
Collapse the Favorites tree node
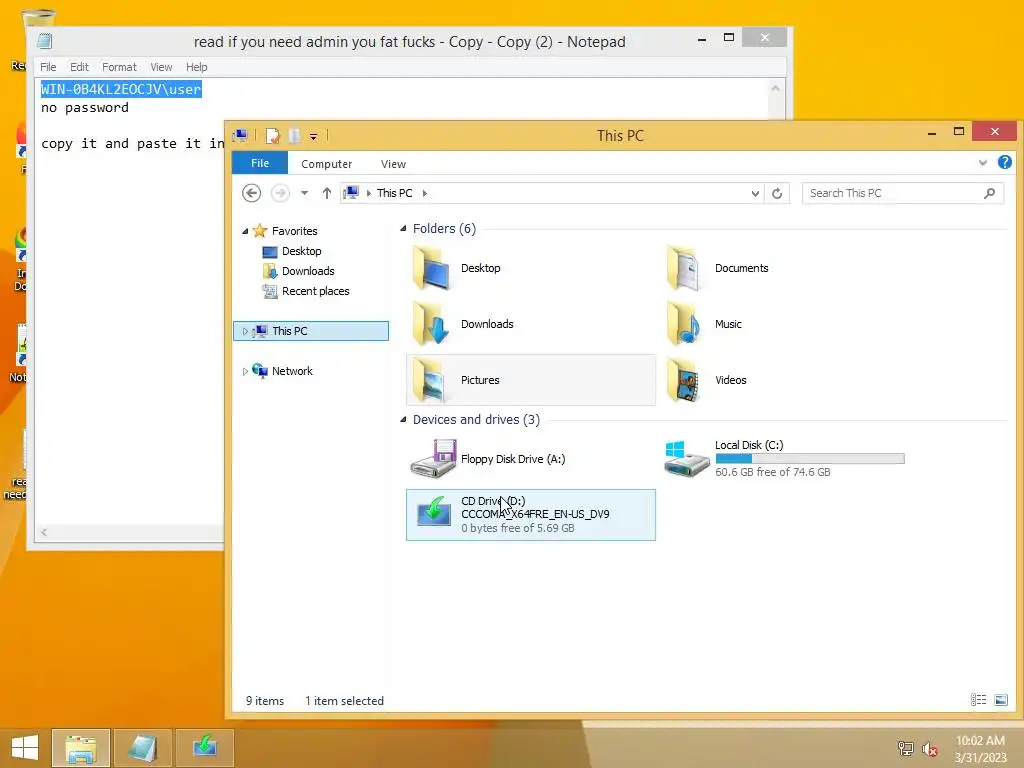245,231
